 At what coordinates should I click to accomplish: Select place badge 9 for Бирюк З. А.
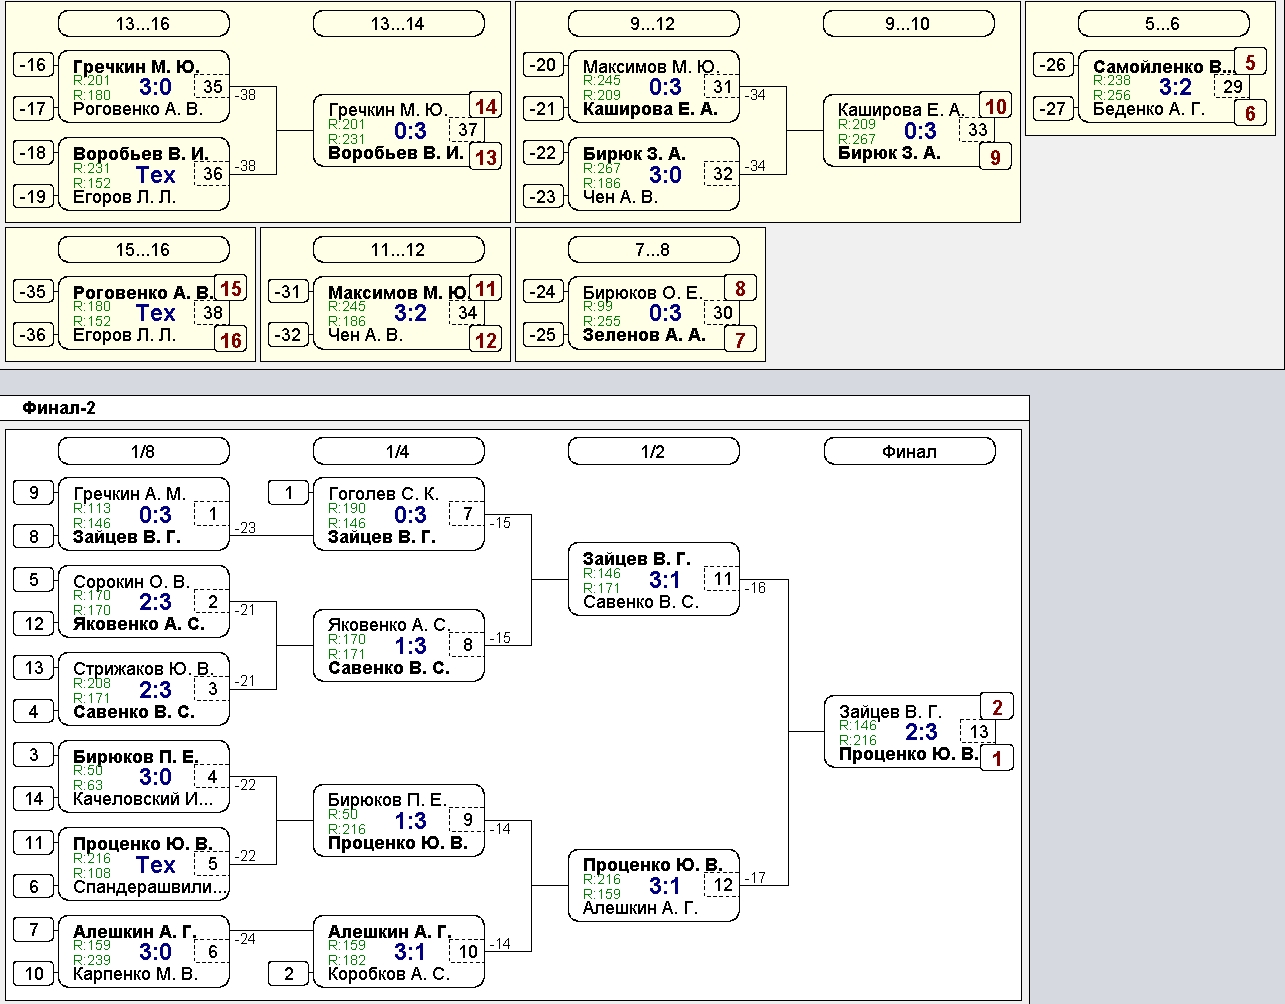(996, 157)
